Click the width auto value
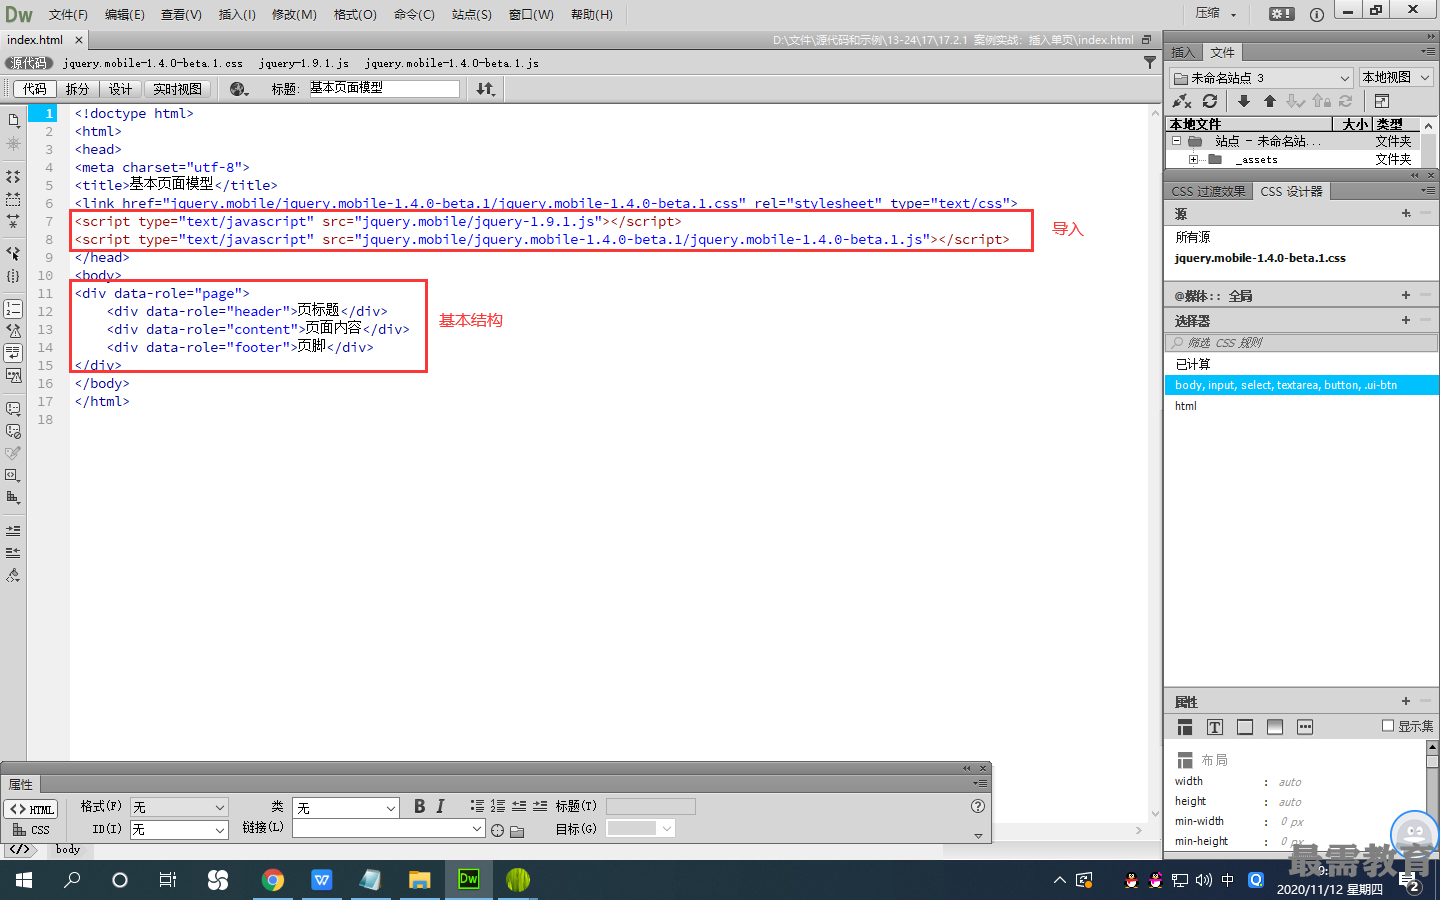 pyautogui.click(x=1290, y=782)
